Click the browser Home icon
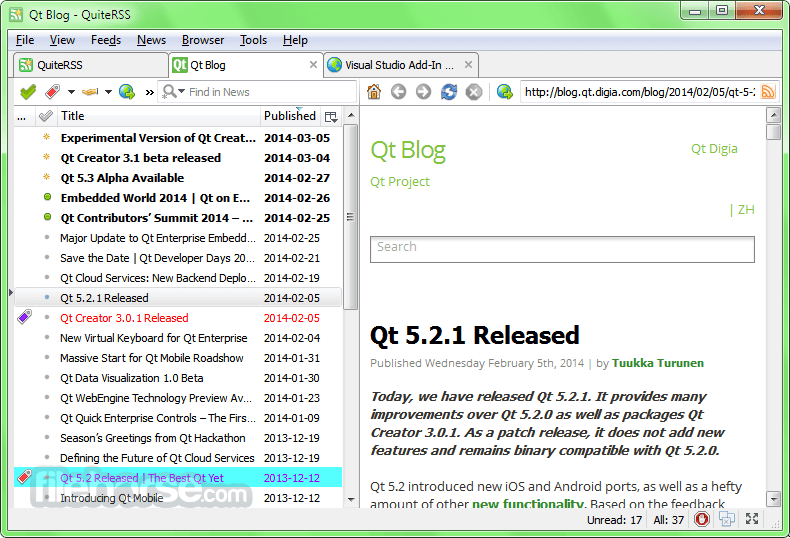The height and width of the screenshot is (538, 790). coord(374,92)
